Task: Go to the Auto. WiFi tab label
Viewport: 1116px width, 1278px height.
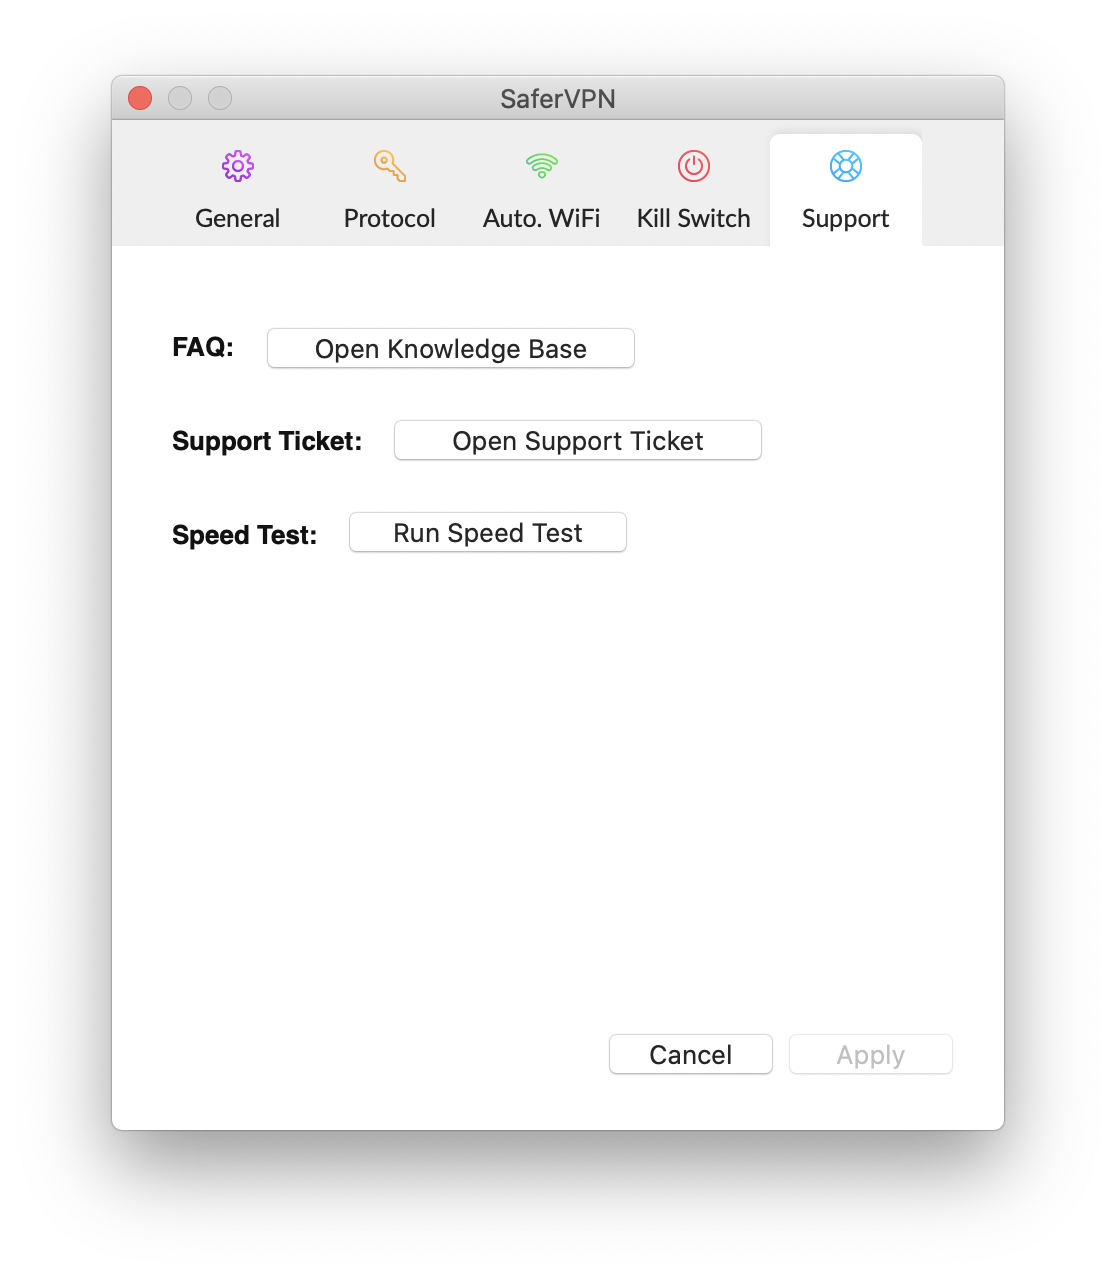Action: click(x=542, y=218)
